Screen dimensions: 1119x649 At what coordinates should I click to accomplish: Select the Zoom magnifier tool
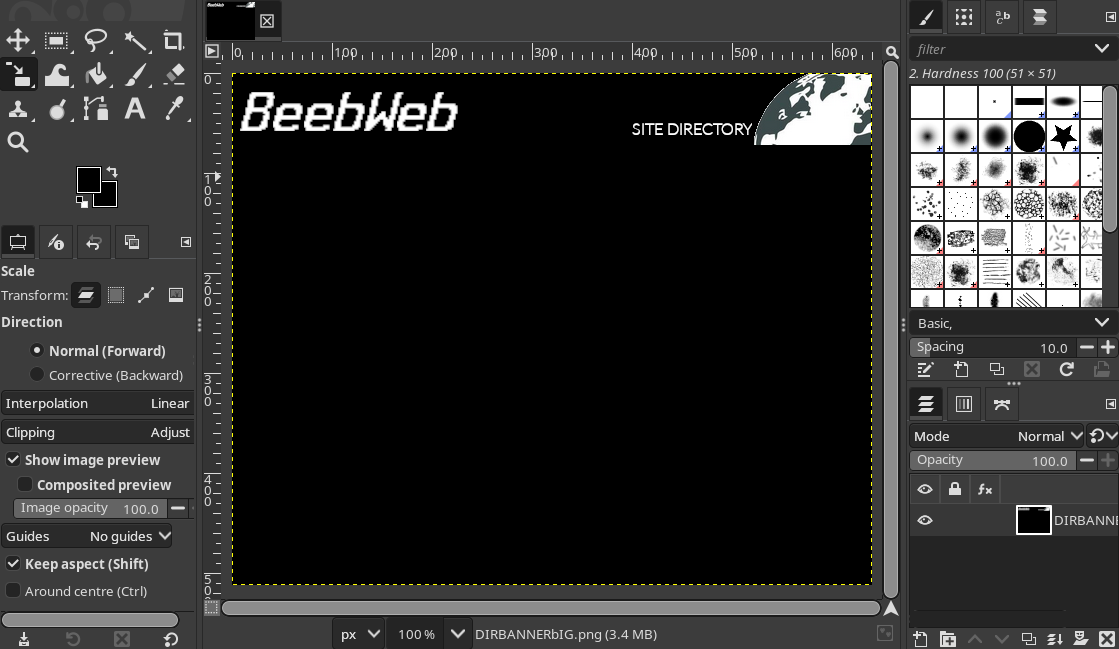[18, 143]
